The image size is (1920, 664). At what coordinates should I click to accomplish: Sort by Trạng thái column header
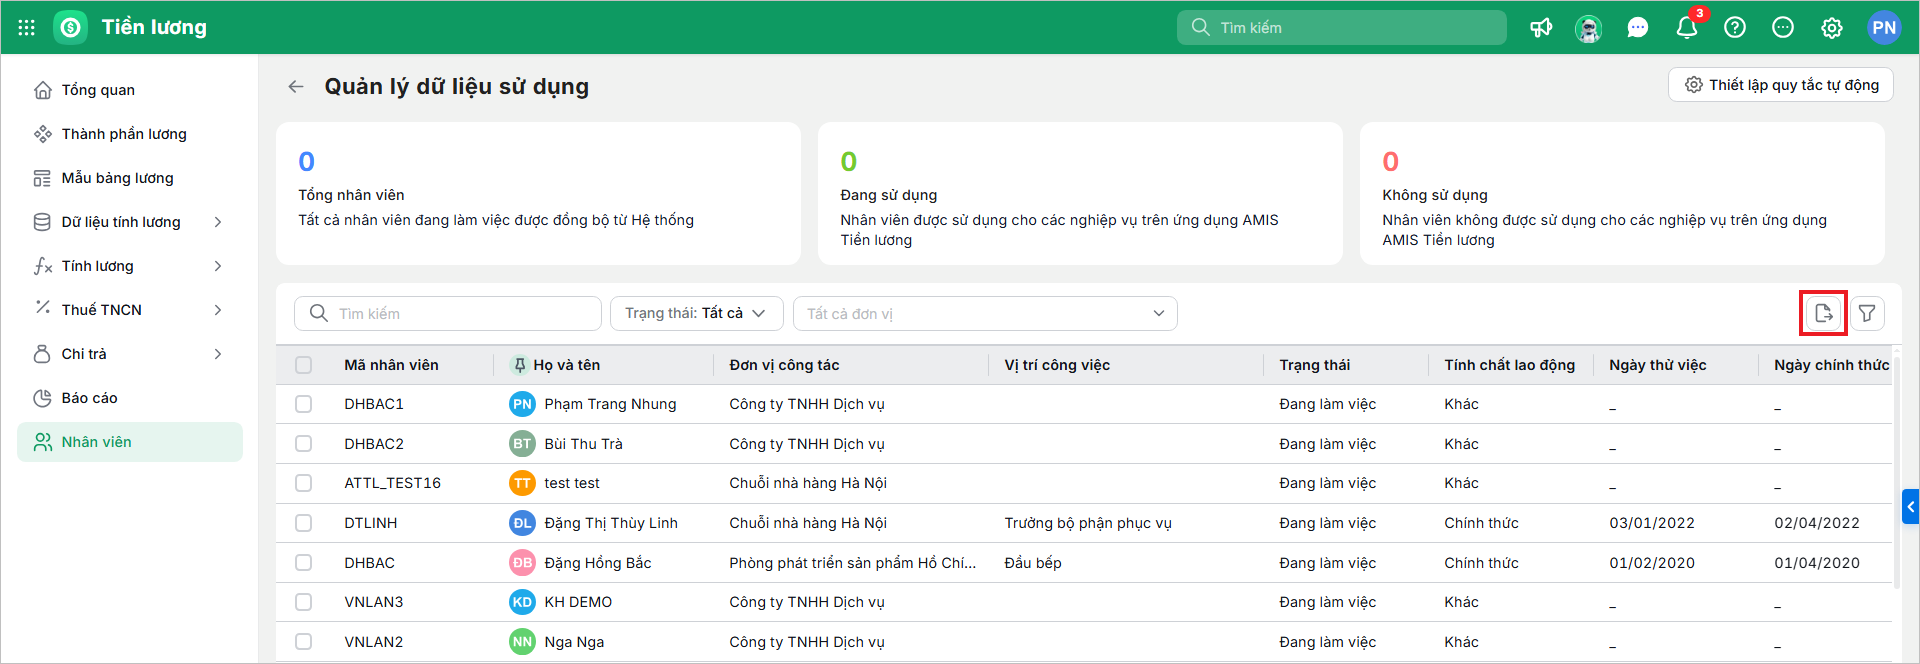(x=1314, y=365)
